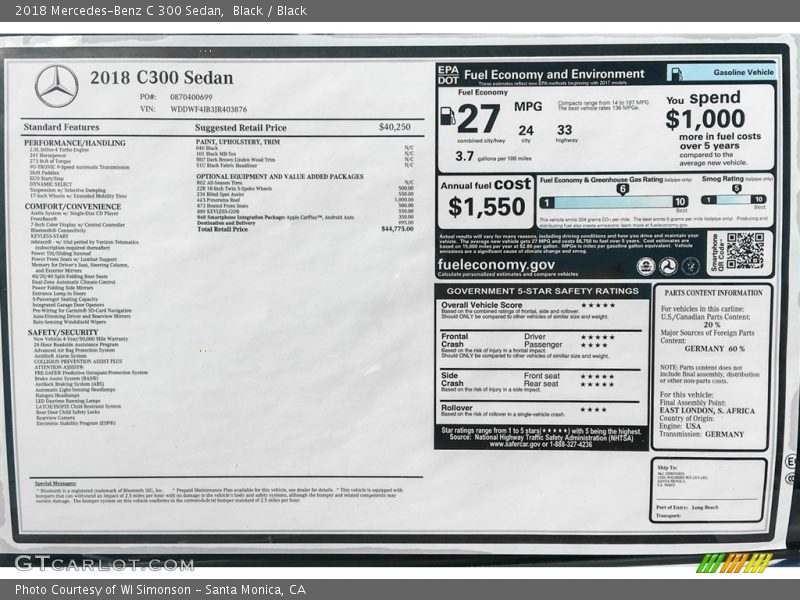
Task: Click the COMFORT/CONVENIENCE heading
Action: 73,207
